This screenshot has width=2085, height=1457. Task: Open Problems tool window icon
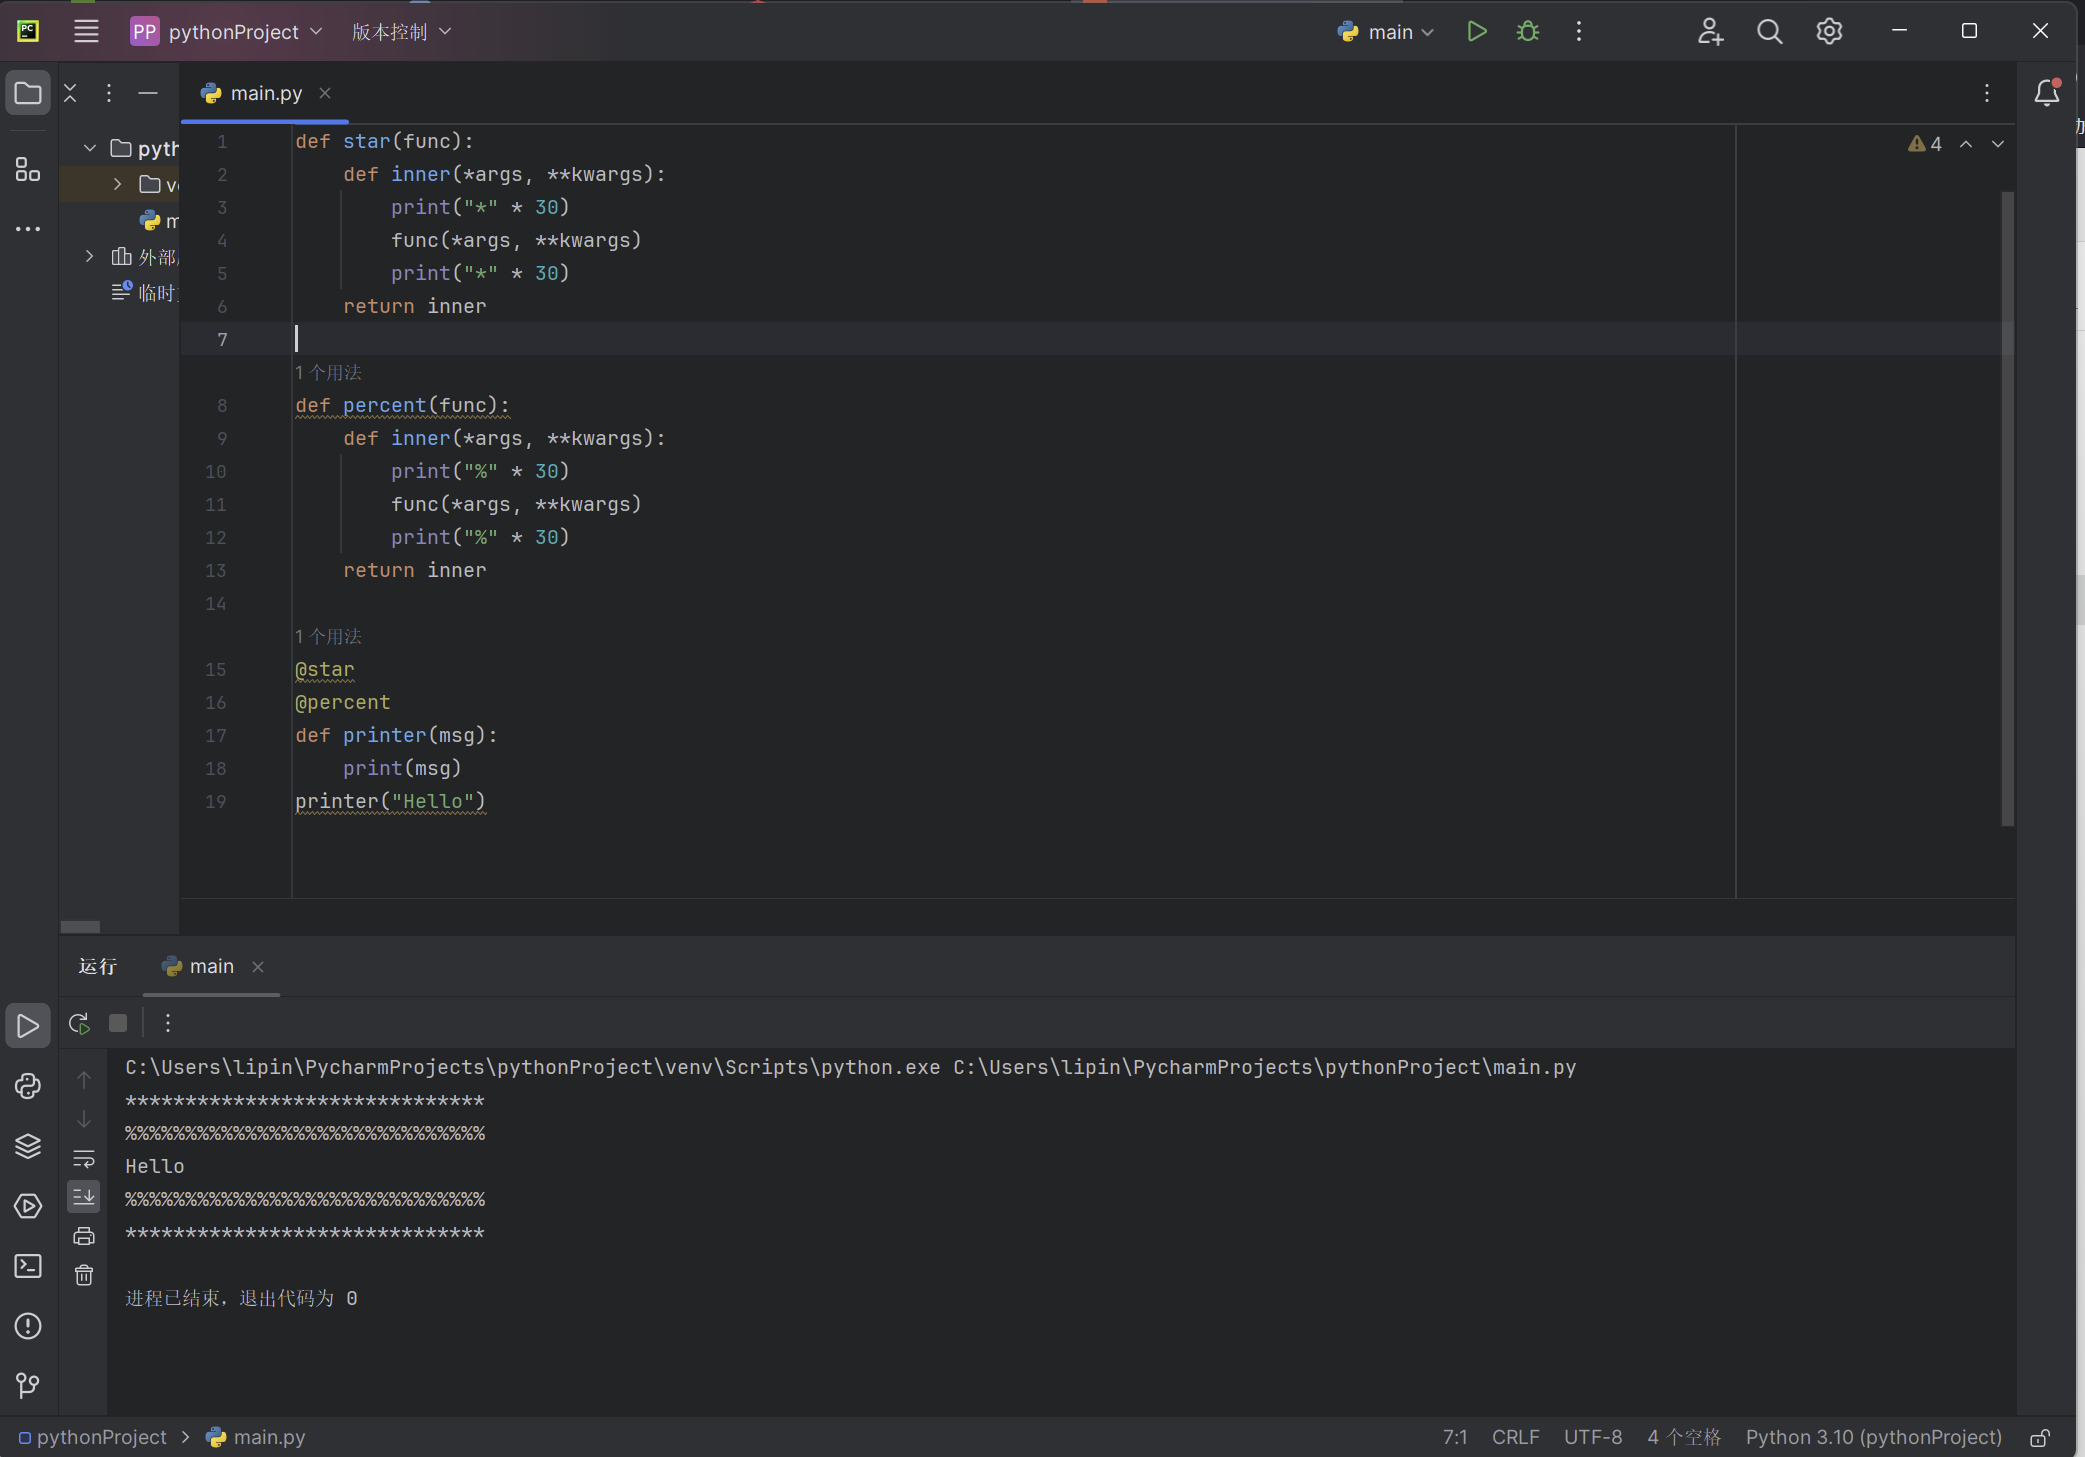(x=28, y=1326)
